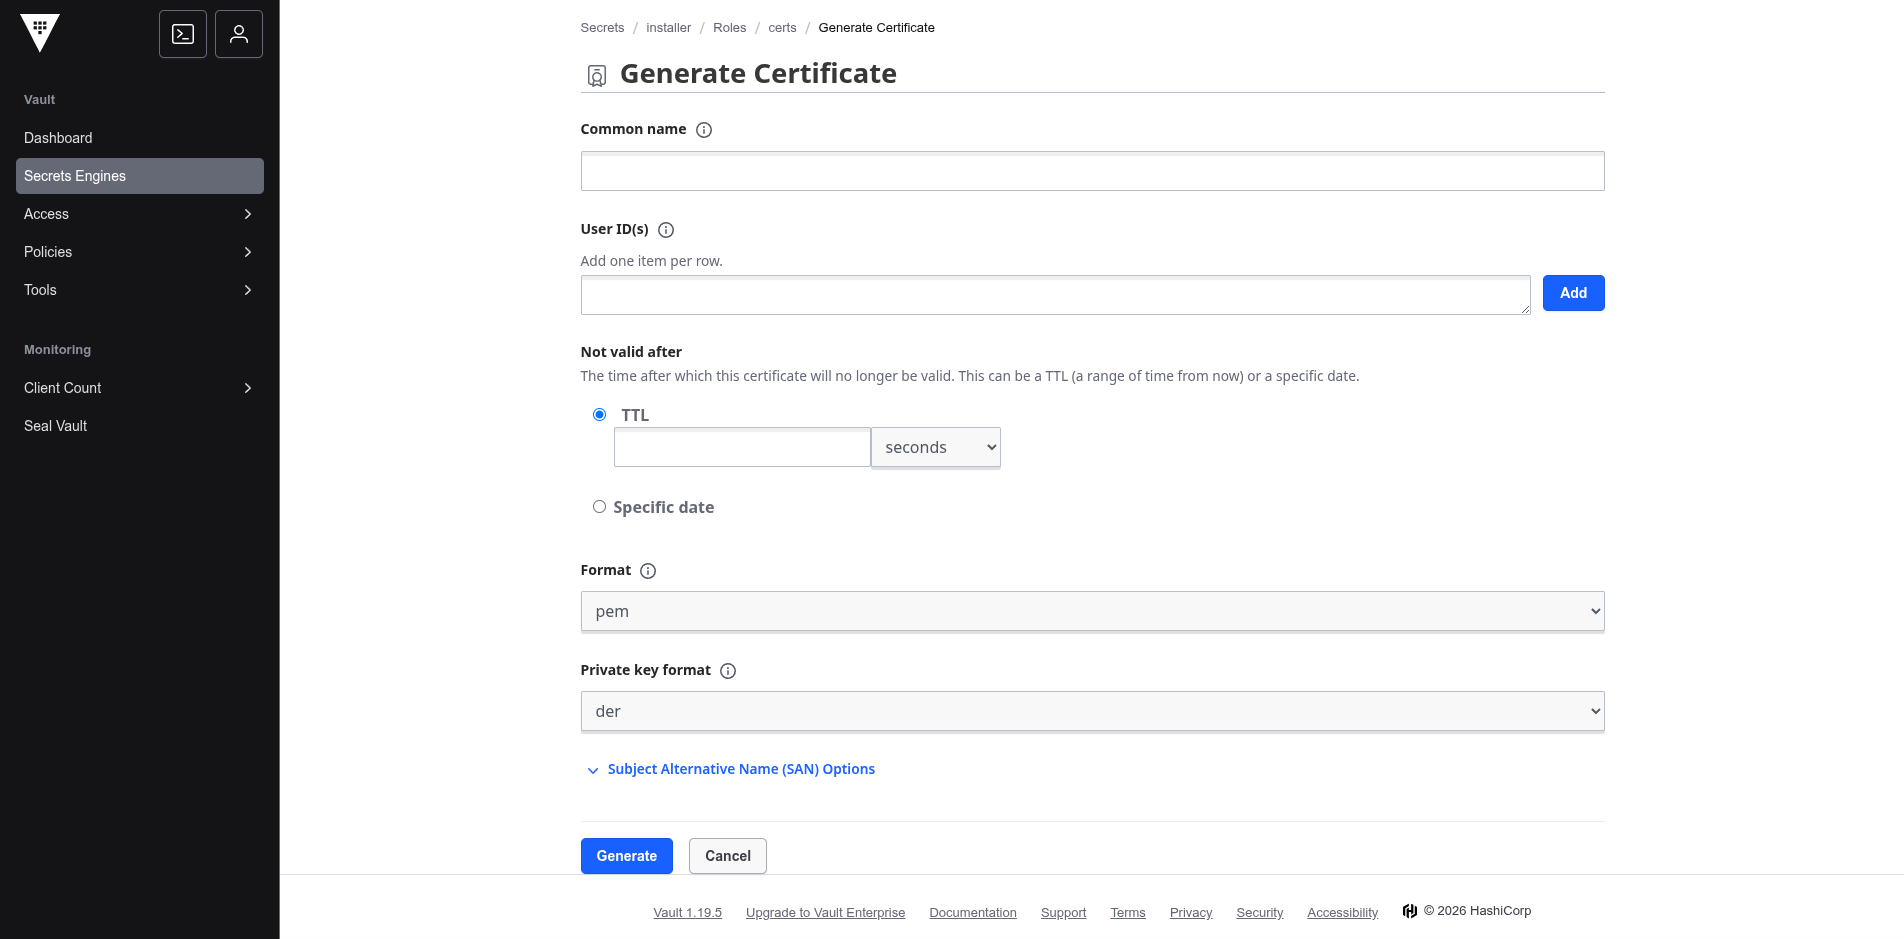1904x939 pixels.
Task: Open the Format pem dropdown
Action: 1092,612
